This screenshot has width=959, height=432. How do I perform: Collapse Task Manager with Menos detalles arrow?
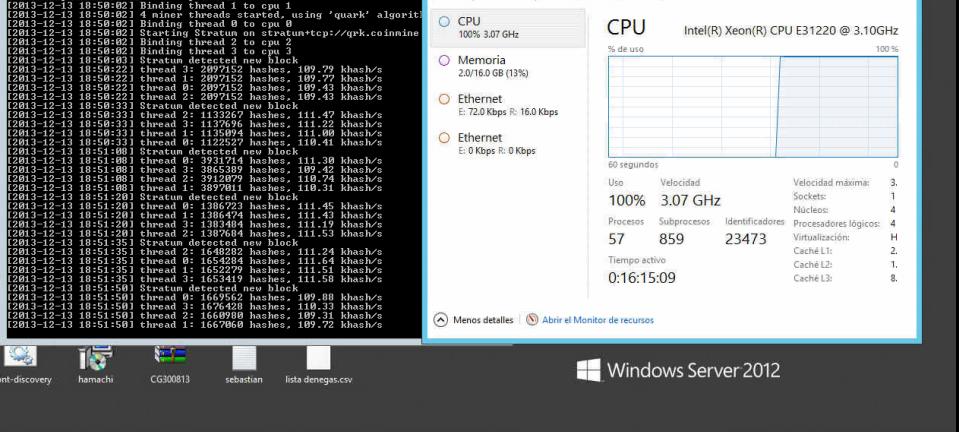(x=439, y=320)
